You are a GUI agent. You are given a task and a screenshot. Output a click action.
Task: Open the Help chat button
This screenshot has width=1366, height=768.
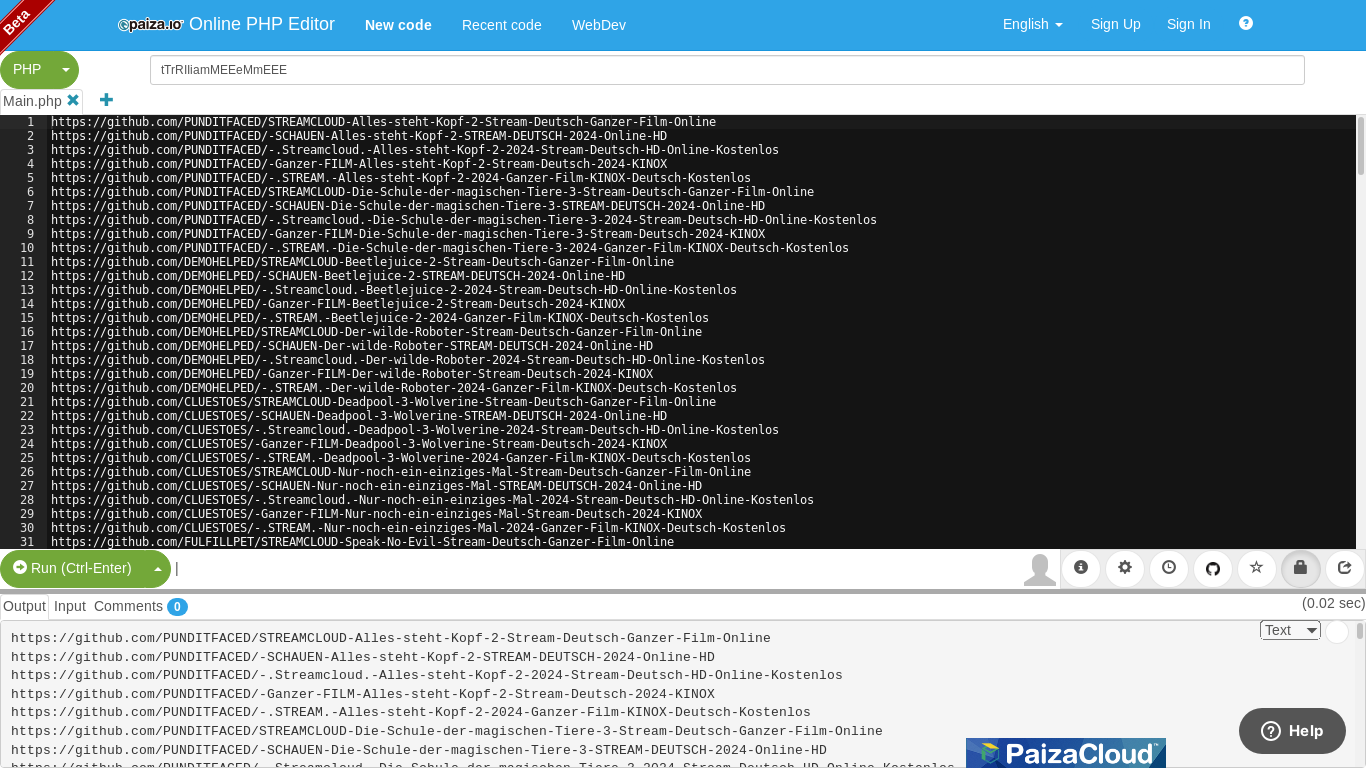(1292, 731)
